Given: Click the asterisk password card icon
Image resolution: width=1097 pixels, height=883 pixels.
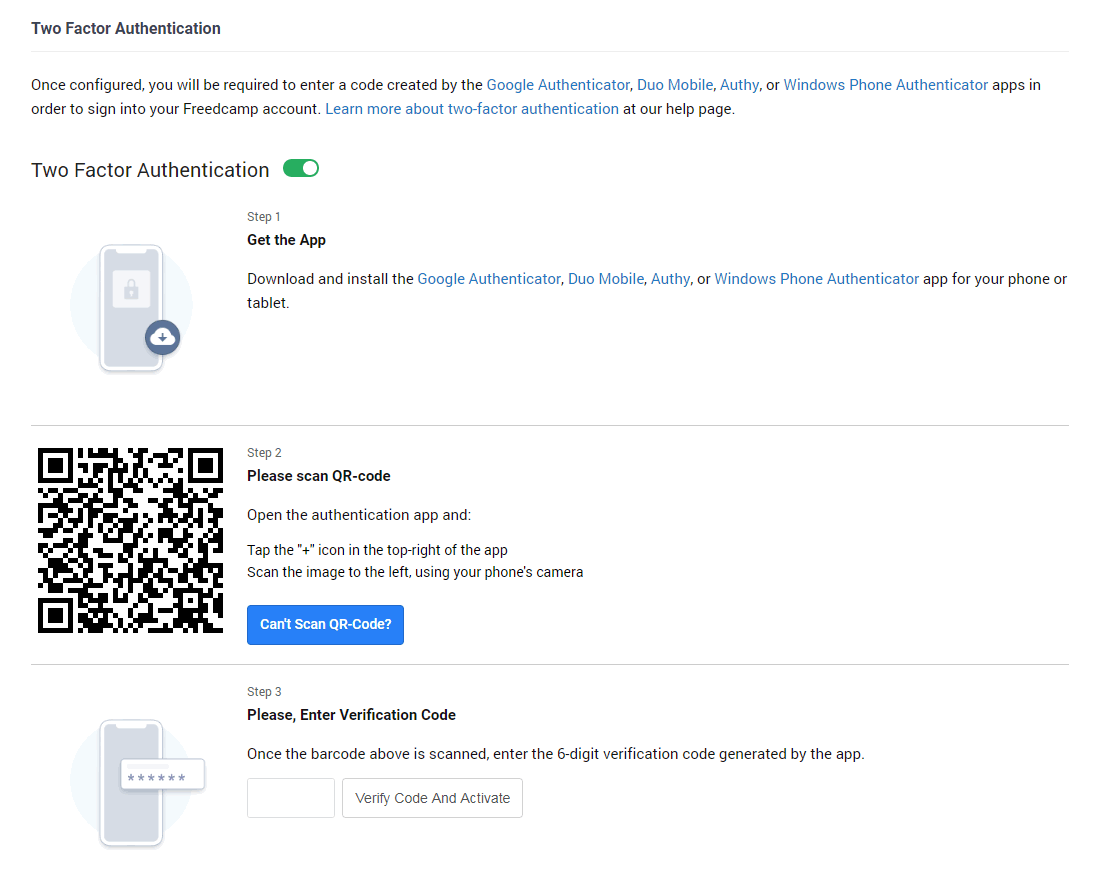Looking at the screenshot, I should (x=162, y=775).
